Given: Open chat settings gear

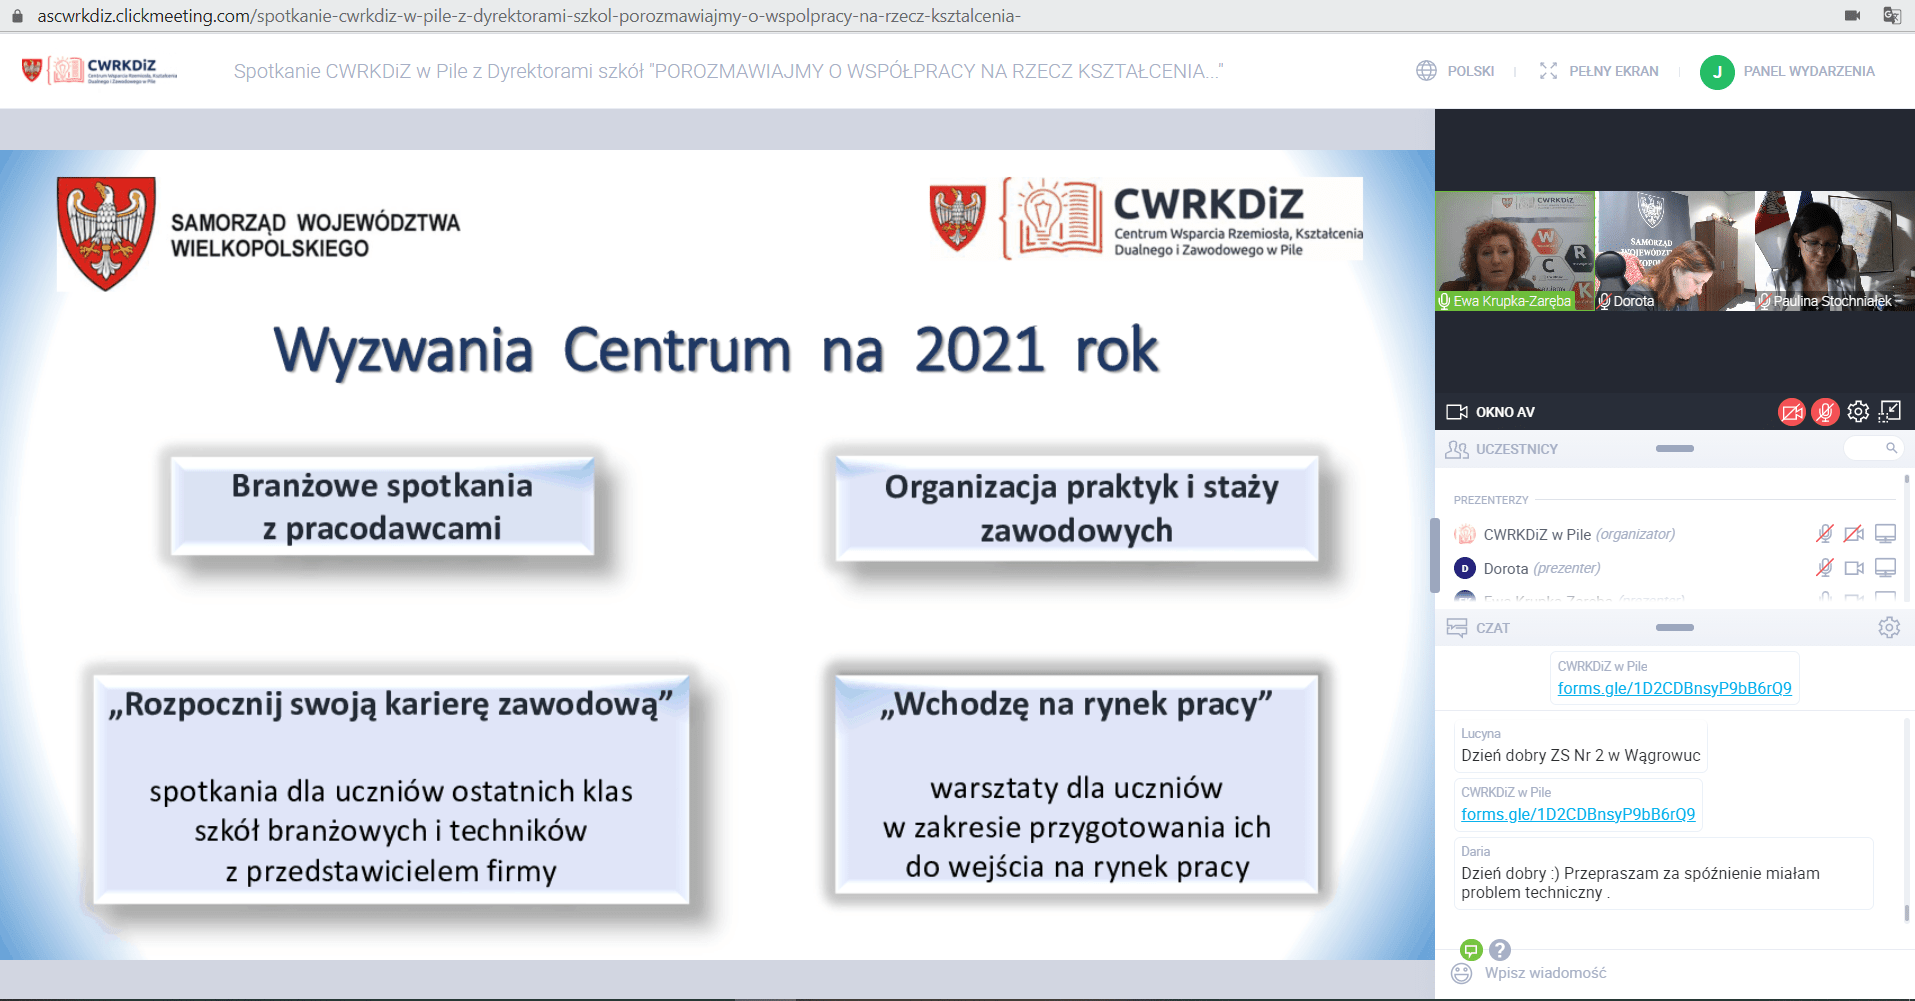Looking at the screenshot, I should pos(1888,628).
